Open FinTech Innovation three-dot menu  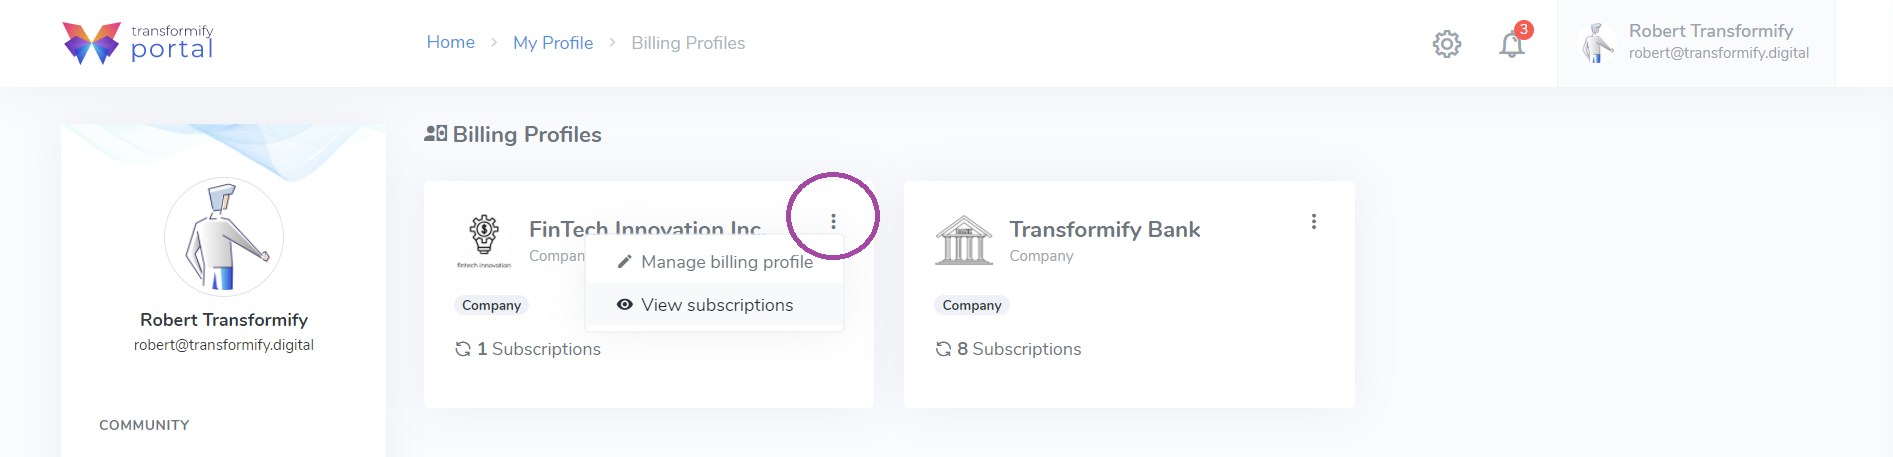tap(833, 221)
